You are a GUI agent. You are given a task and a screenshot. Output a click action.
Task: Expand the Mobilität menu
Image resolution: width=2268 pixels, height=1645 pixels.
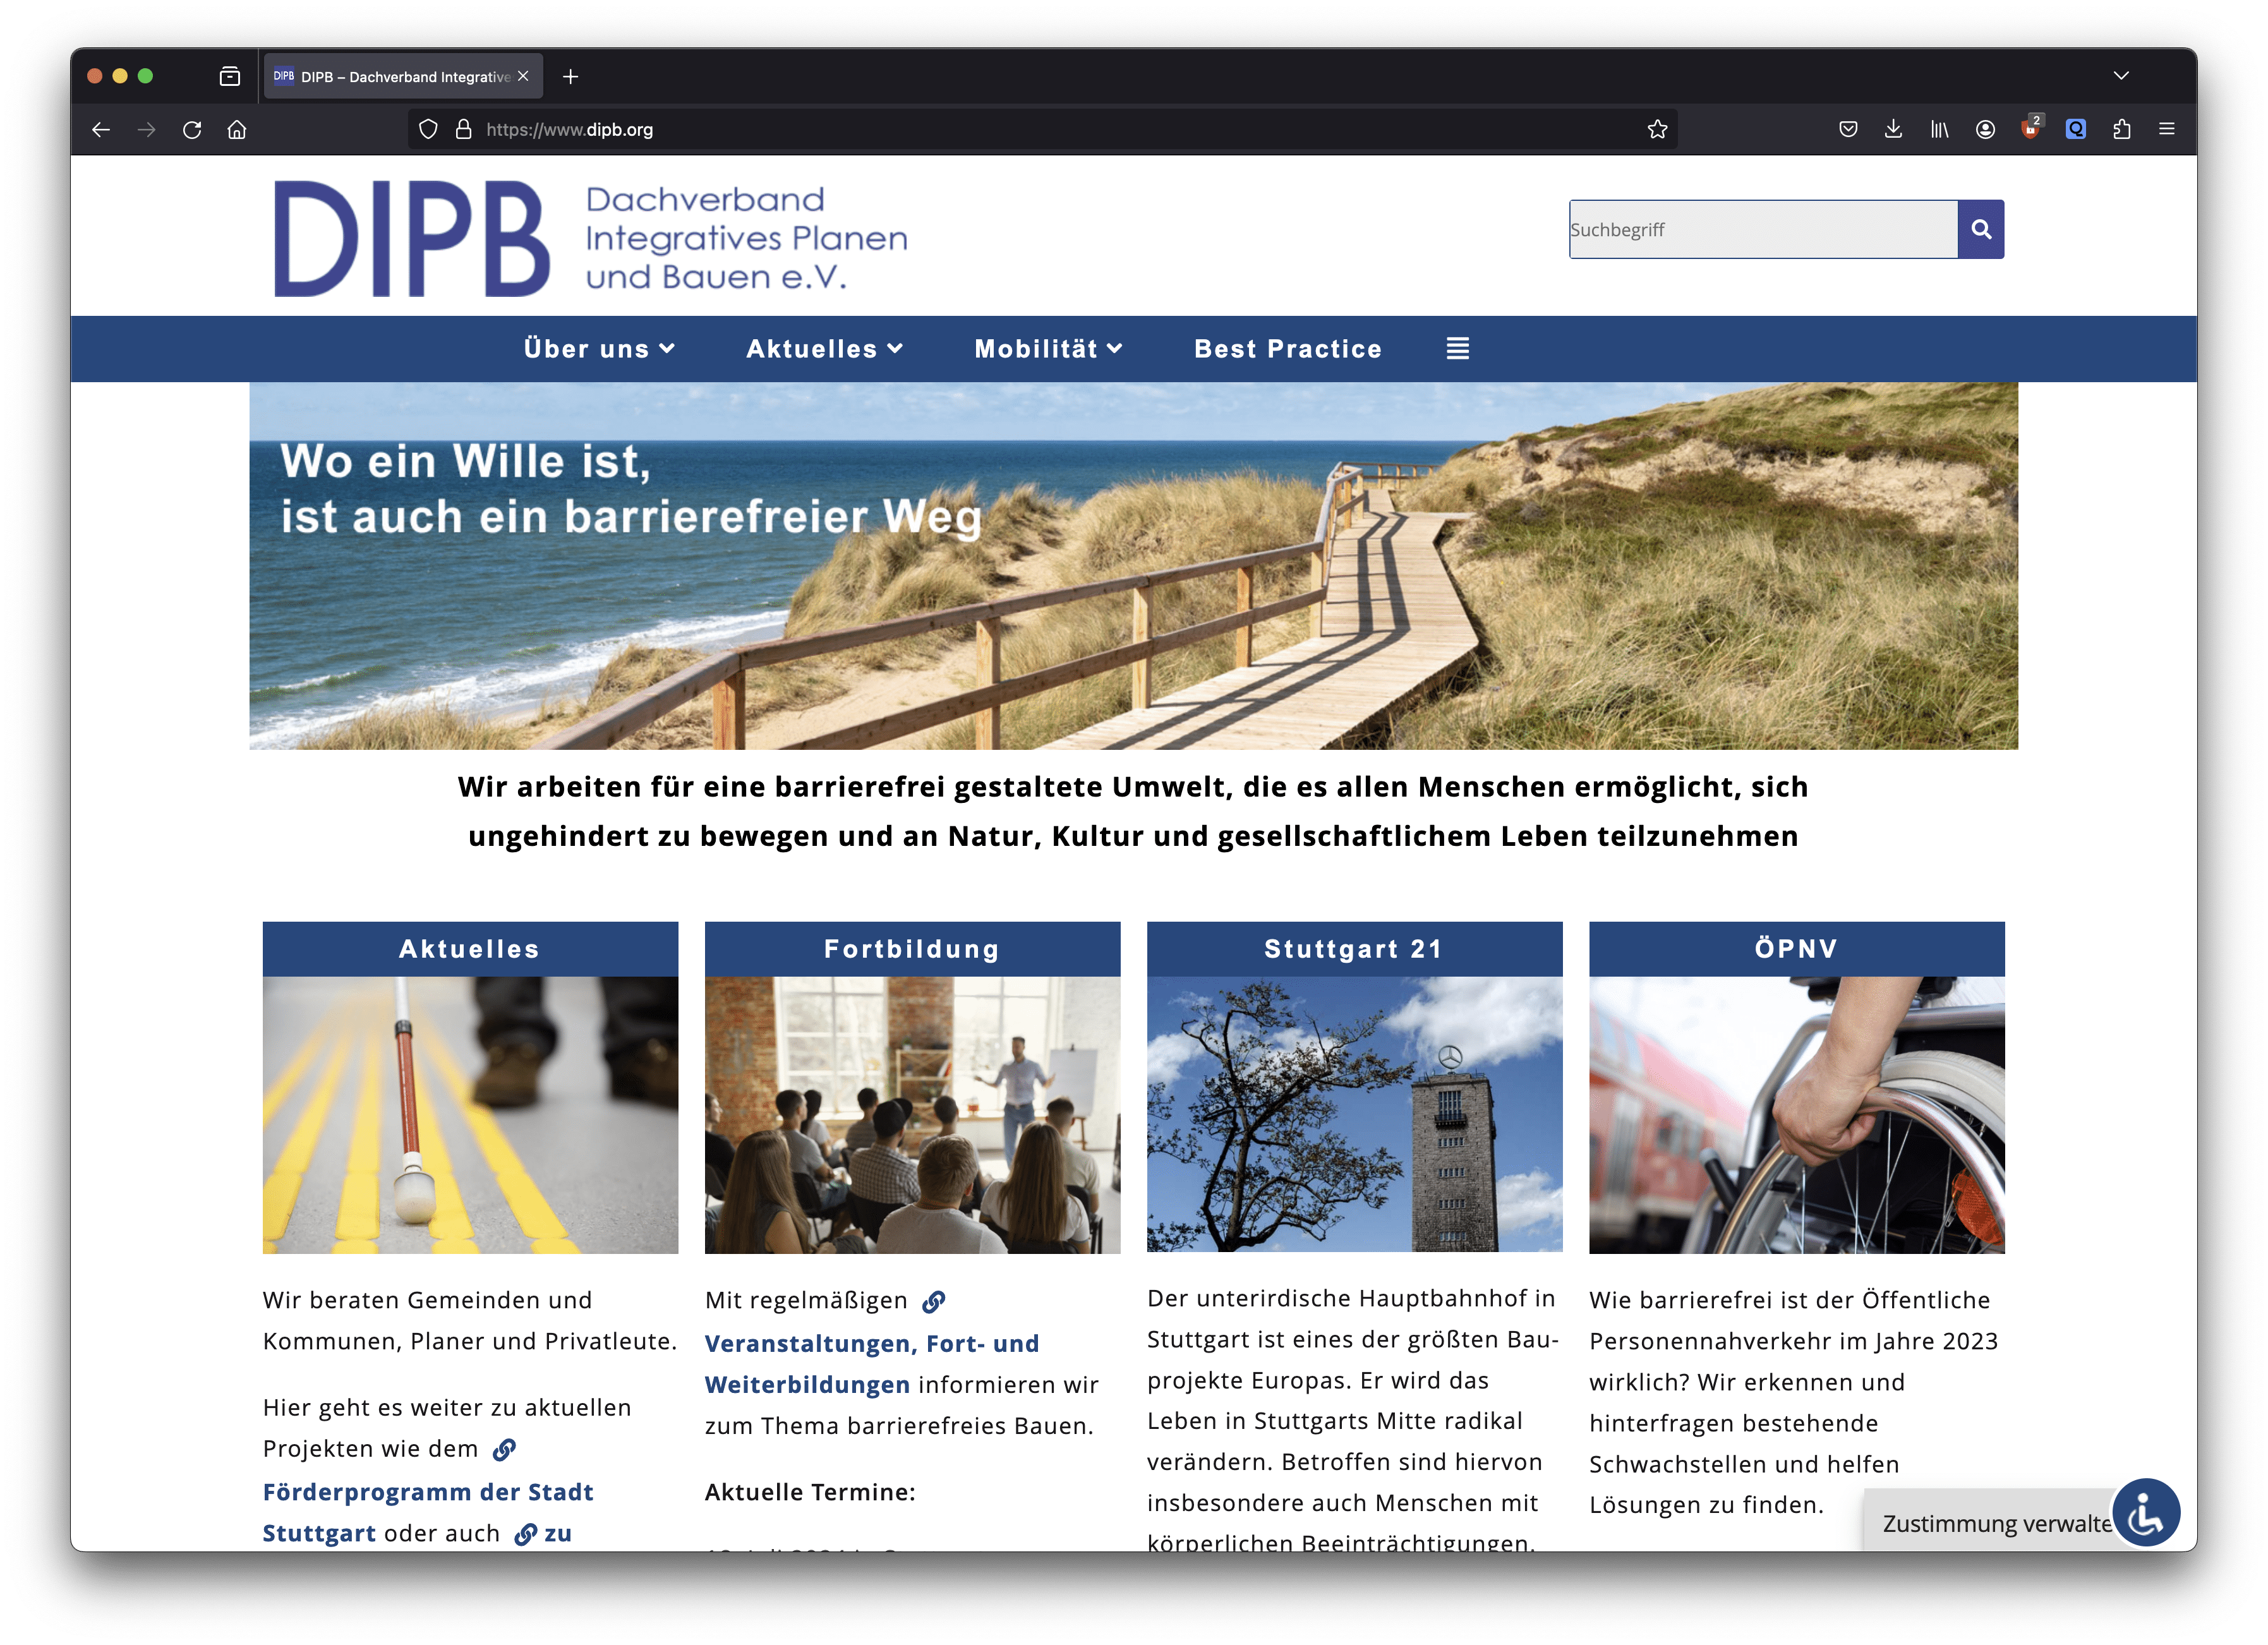point(1048,348)
